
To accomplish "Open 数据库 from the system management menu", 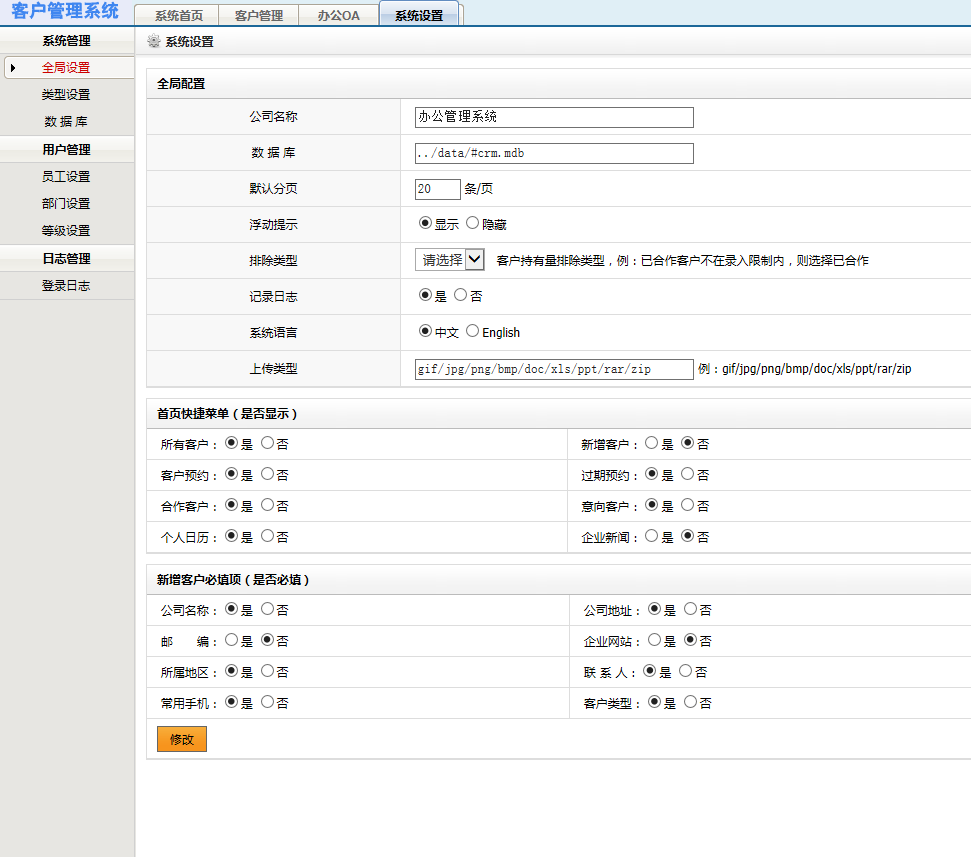I will coord(66,121).
